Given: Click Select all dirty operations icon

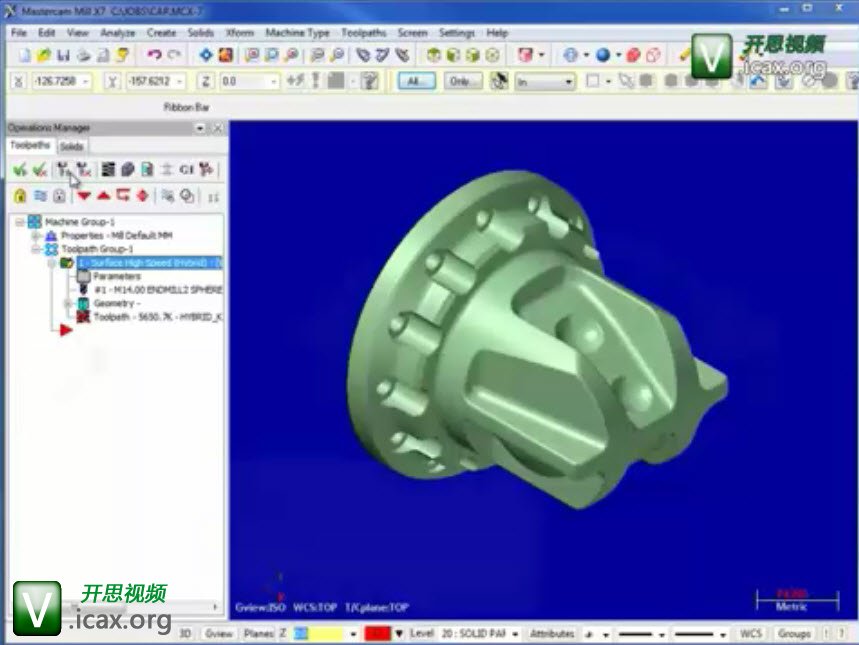Looking at the screenshot, I should click(39, 169).
